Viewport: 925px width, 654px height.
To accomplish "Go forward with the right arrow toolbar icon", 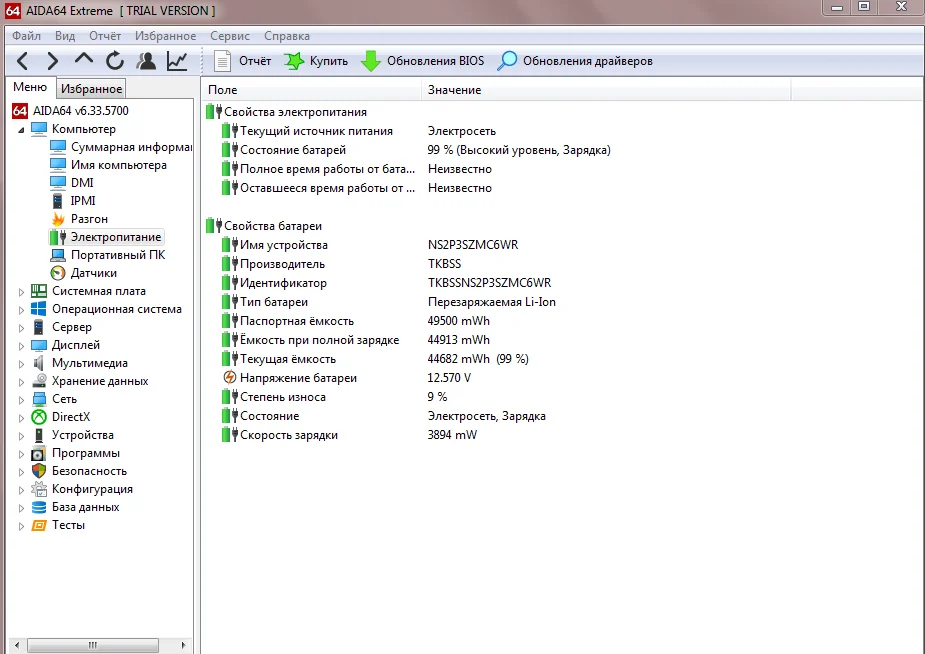I will click(53, 61).
